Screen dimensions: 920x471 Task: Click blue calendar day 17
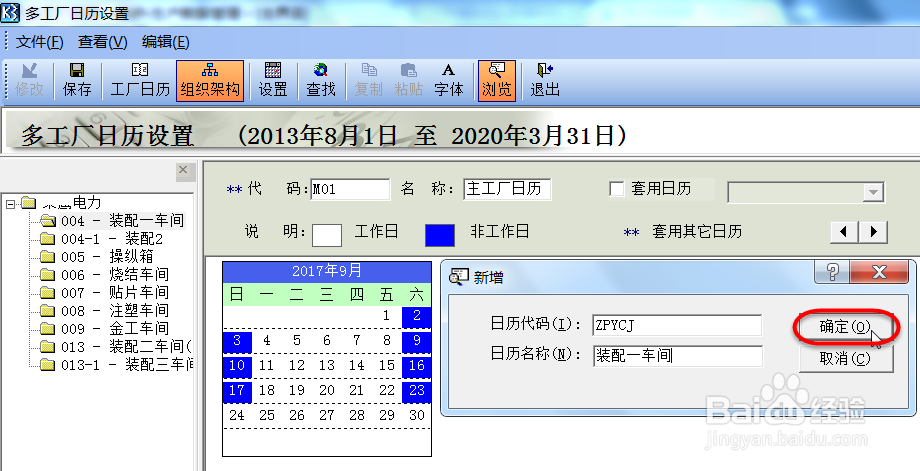tap(237, 390)
